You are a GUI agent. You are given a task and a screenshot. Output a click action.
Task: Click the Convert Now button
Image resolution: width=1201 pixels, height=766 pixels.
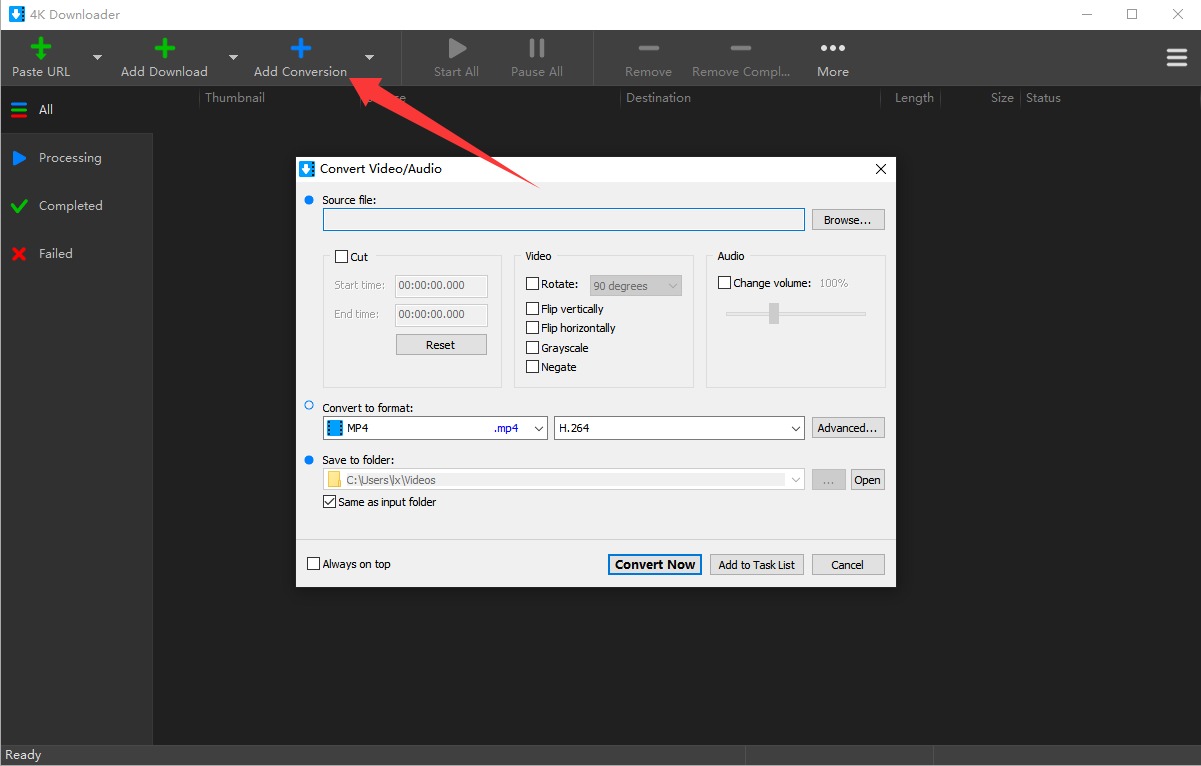(655, 565)
